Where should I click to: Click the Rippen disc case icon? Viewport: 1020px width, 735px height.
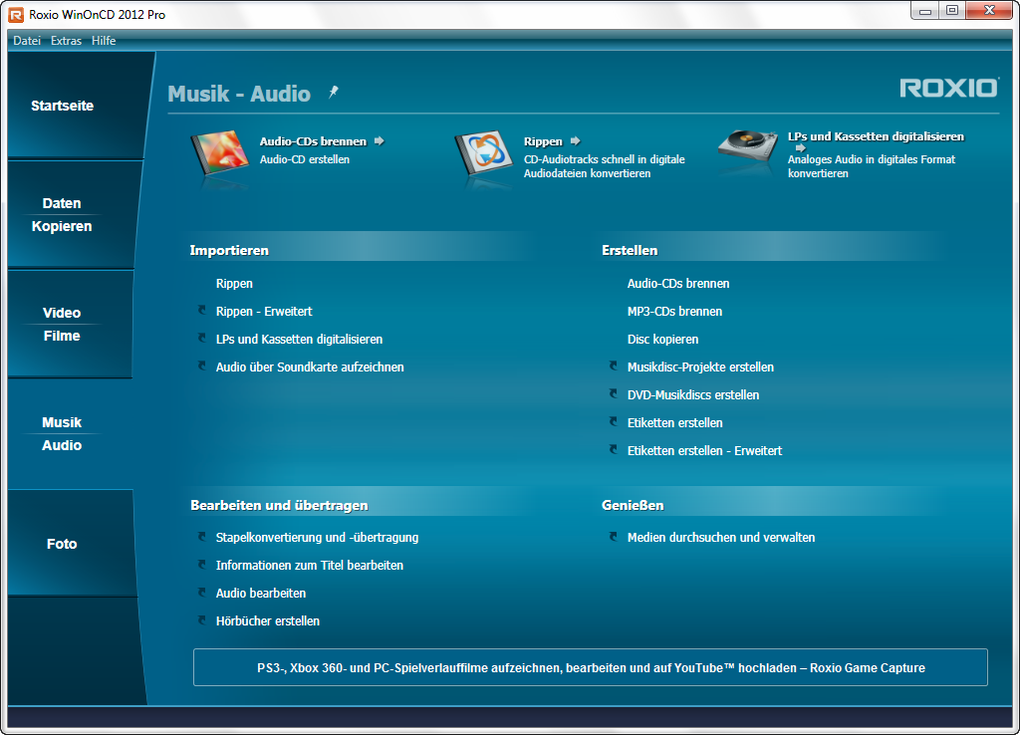point(485,152)
